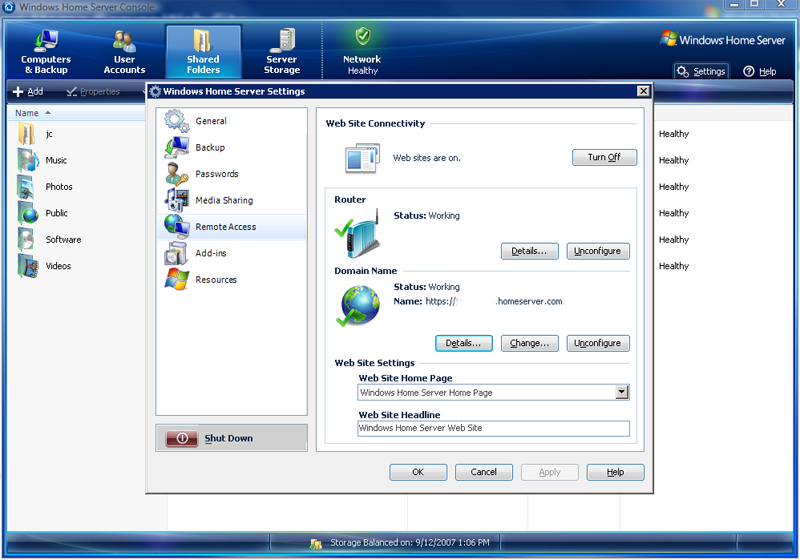Open console Settings button
Image resolution: width=800 pixels, height=560 pixels.
702,71
